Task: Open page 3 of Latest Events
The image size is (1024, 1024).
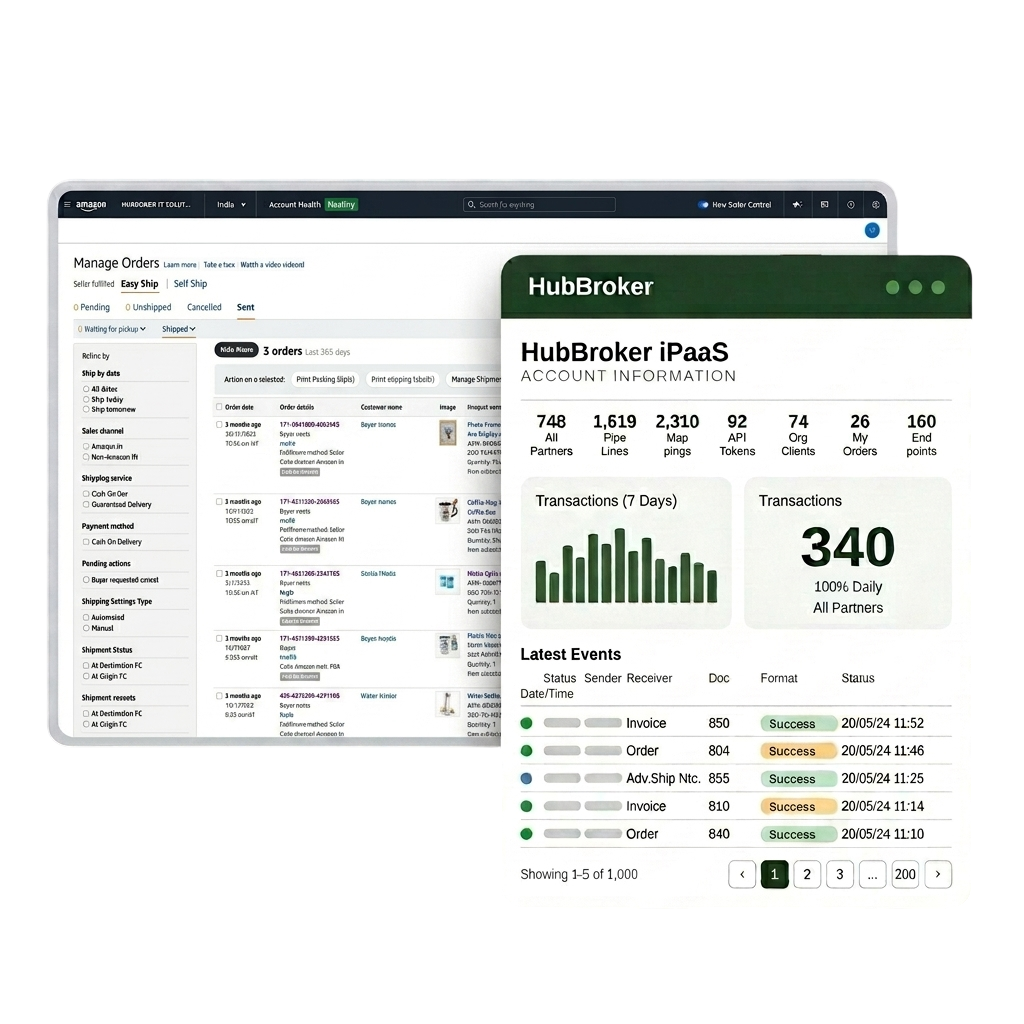Action: [840, 874]
